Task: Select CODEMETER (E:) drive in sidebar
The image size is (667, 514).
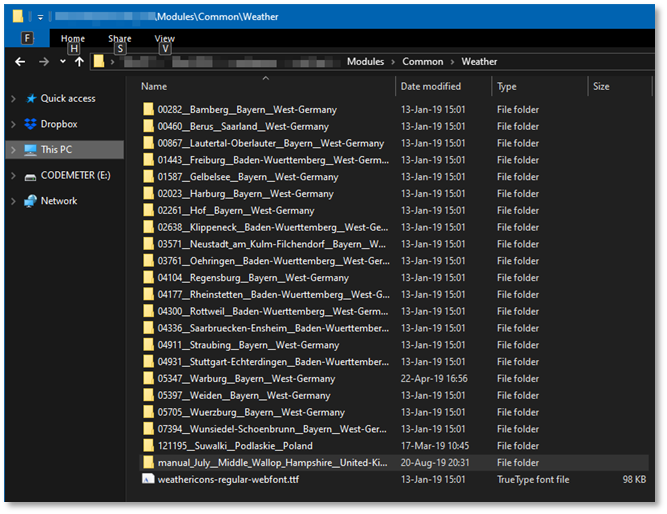Action: tap(75, 175)
